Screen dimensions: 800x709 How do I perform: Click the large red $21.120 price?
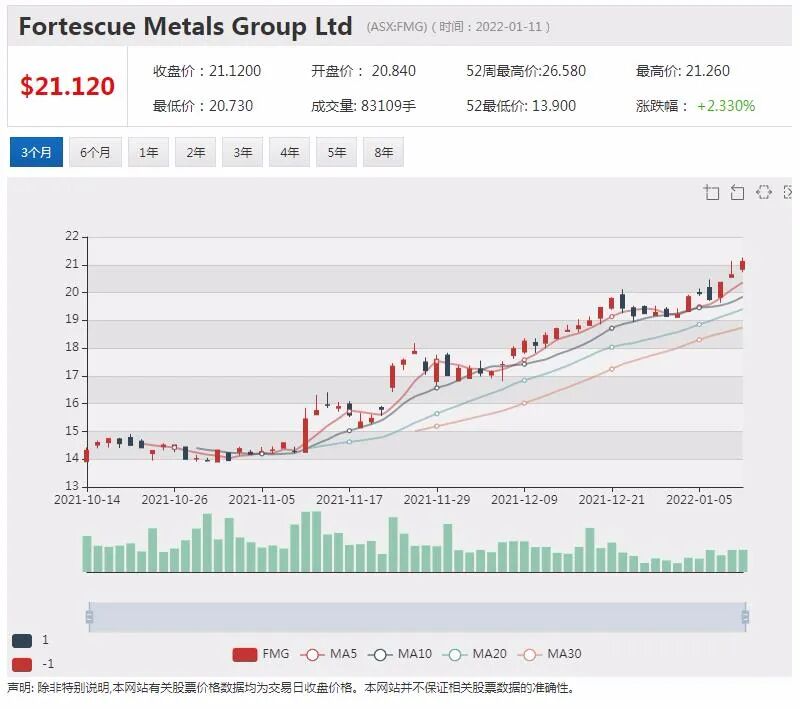[67, 86]
